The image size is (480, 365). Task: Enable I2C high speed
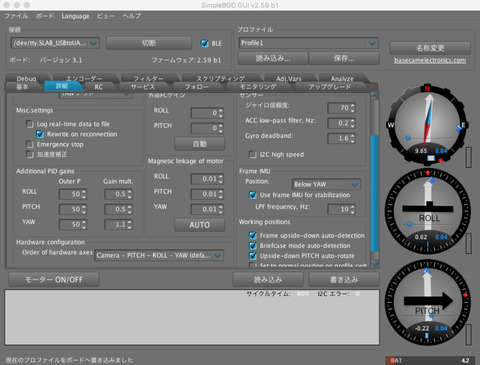pos(253,154)
